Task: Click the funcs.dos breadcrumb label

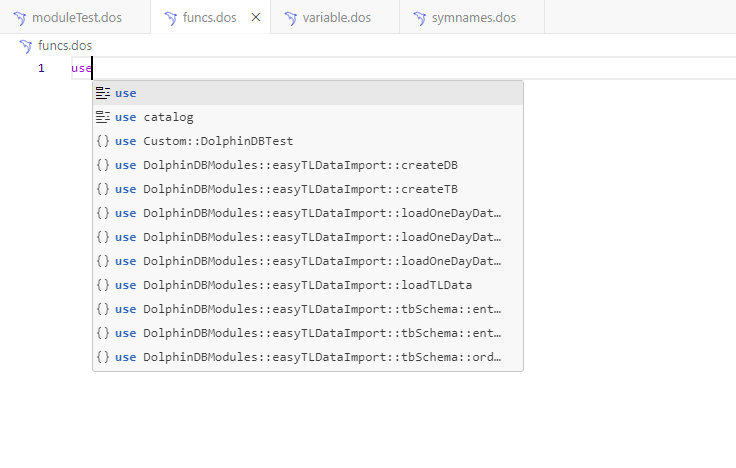Action: (x=65, y=46)
